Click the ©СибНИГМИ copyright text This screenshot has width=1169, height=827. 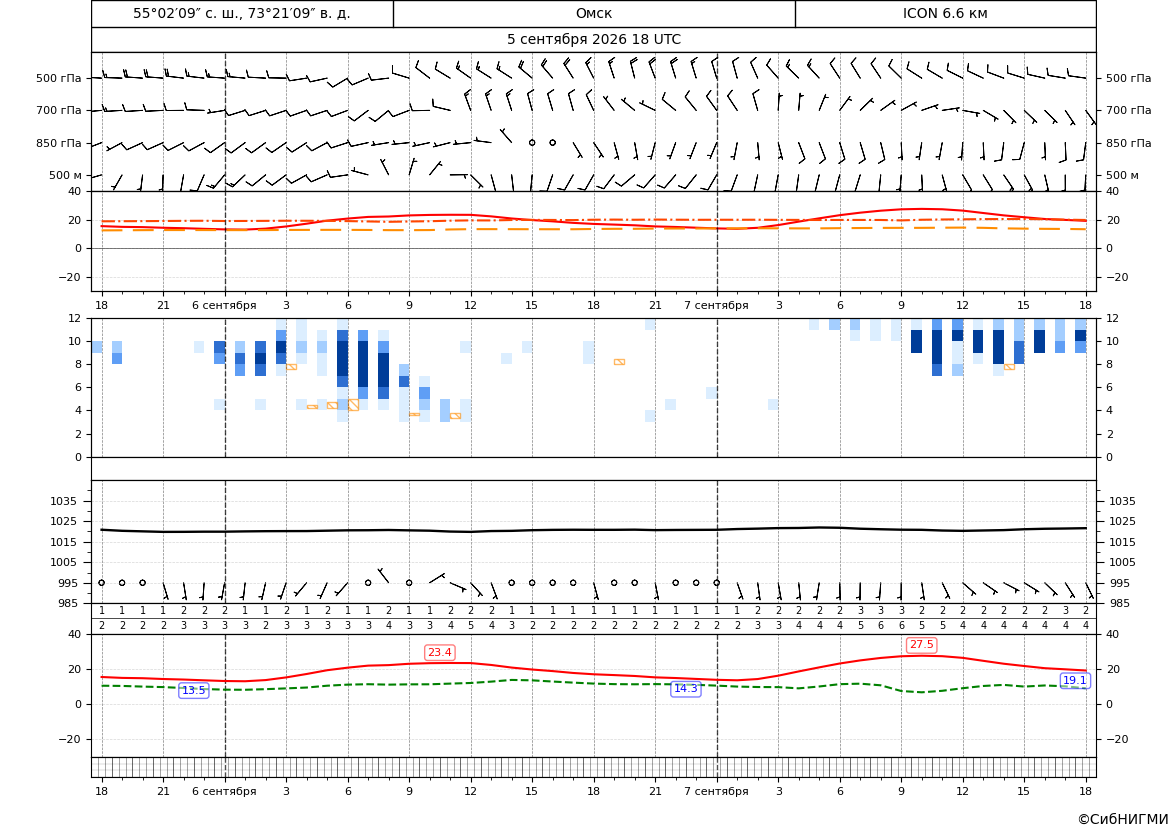coord(1123,819)
